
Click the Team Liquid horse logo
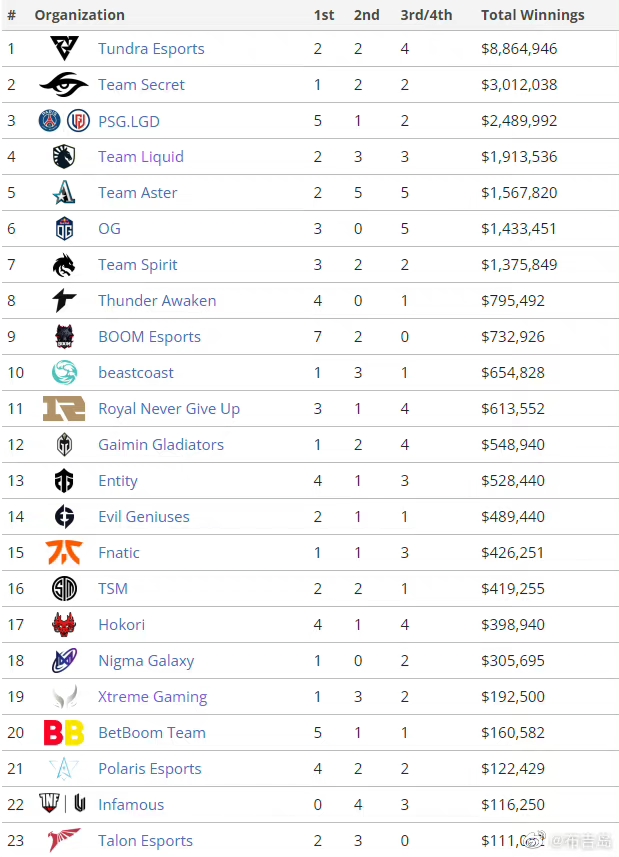(64, 156)
